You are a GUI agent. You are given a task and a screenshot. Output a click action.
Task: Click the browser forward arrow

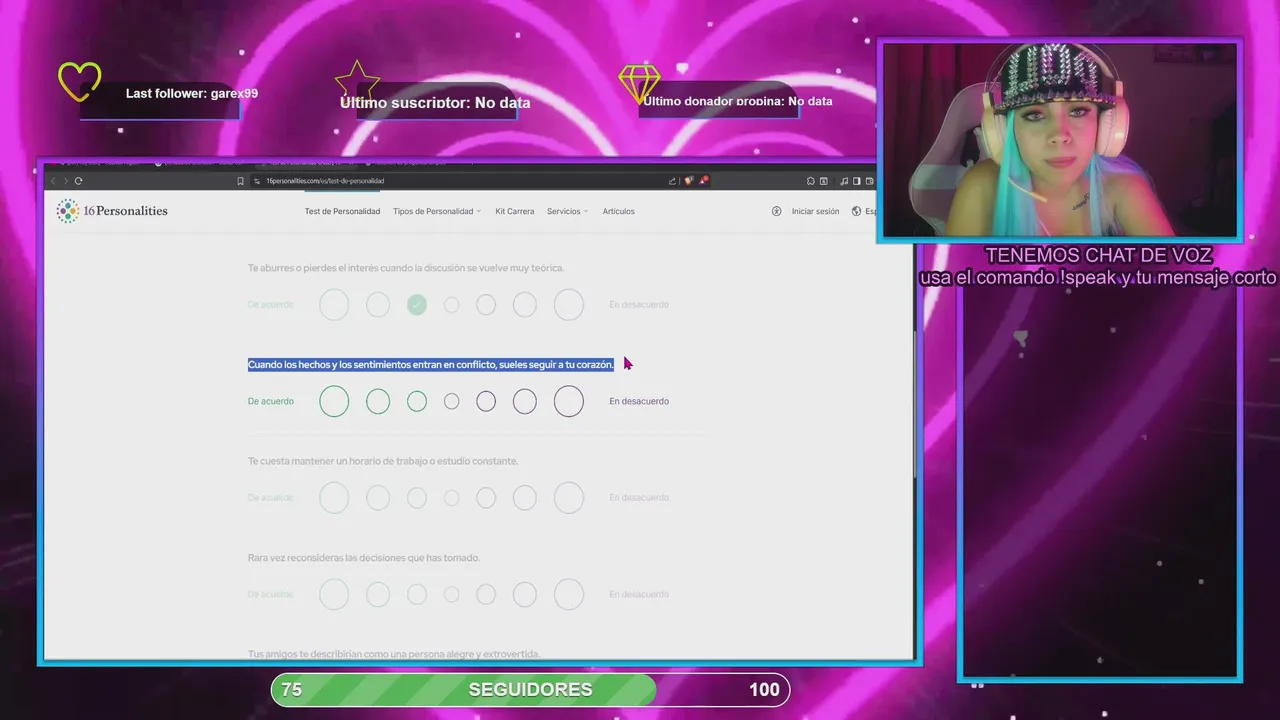(x=65, y=181)
